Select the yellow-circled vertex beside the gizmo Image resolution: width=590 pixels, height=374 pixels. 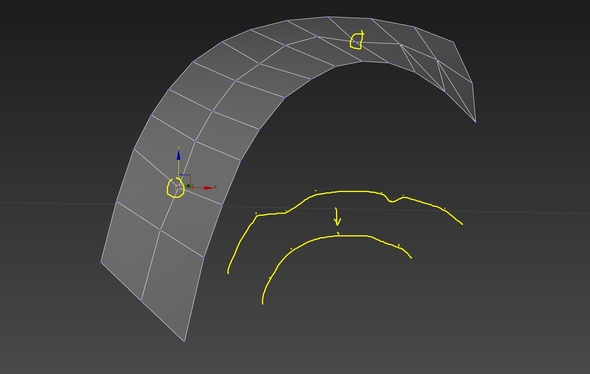click(178, 188)
